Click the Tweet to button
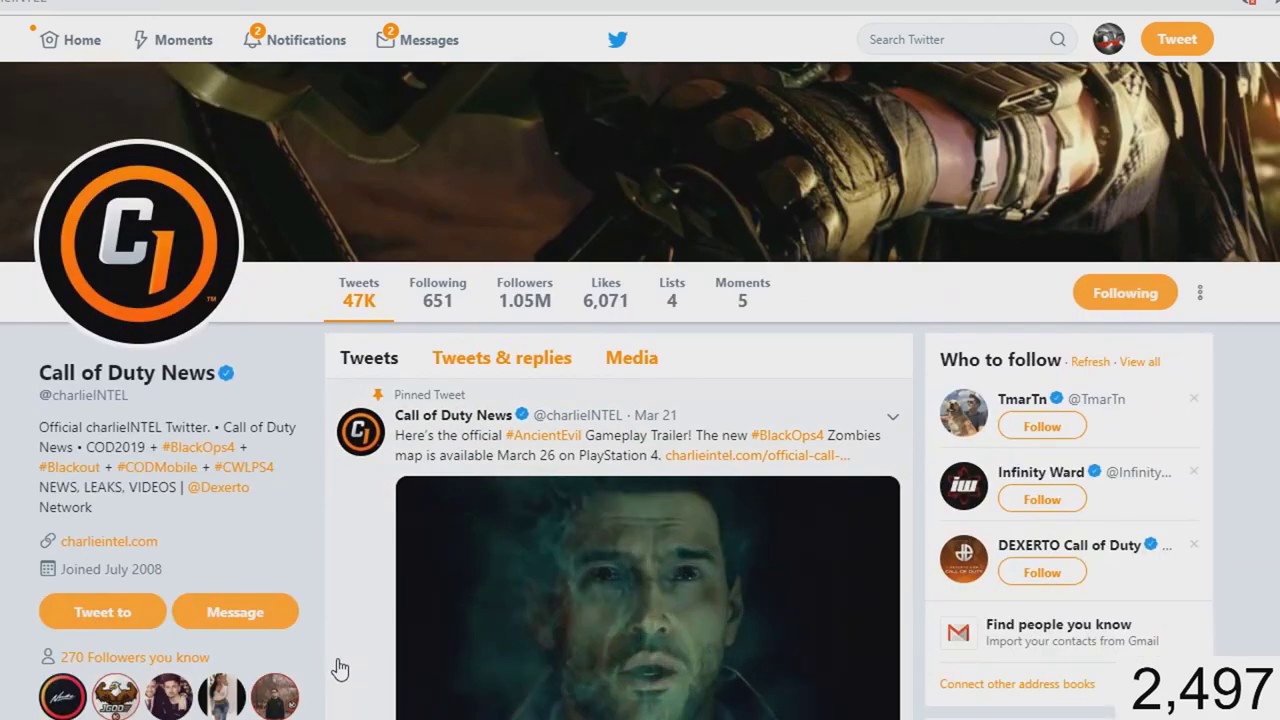This screenshot has width=1280, height=720. pyautogui.click(x=102, y=612)
